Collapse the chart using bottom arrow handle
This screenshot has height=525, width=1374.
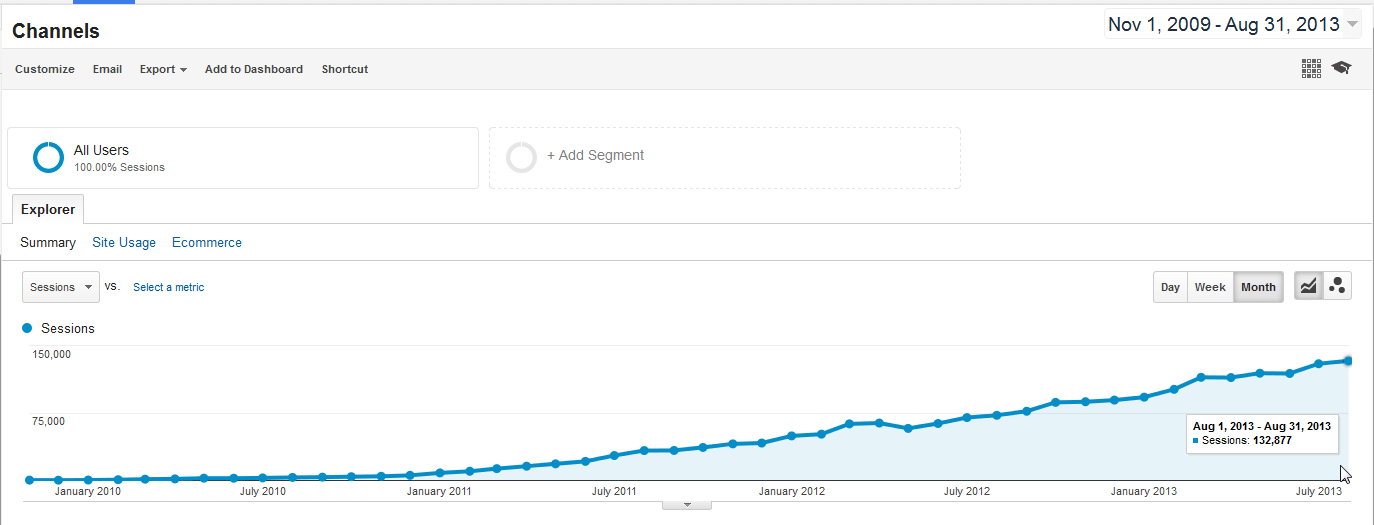(687, 504)
